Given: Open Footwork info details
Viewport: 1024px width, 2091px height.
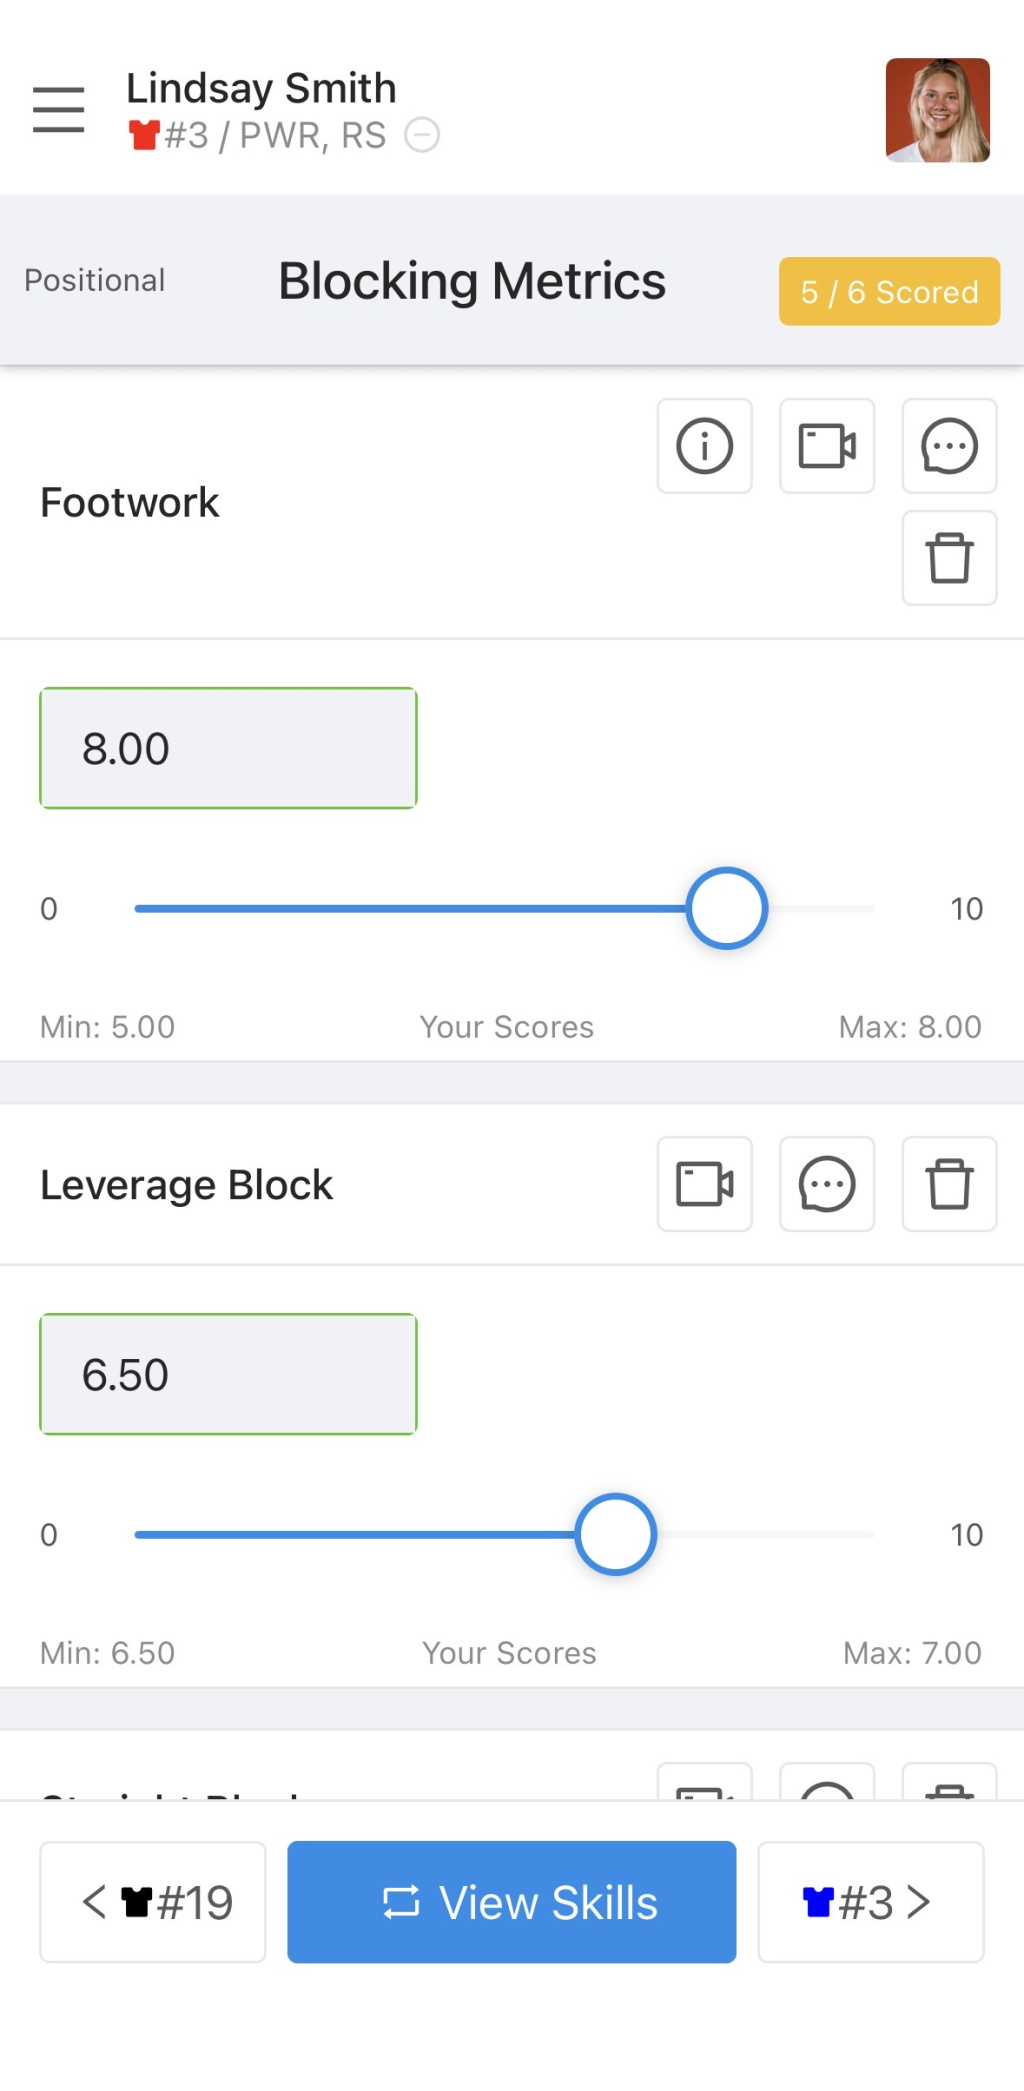Looking at the screenshot, I should 704,446.
